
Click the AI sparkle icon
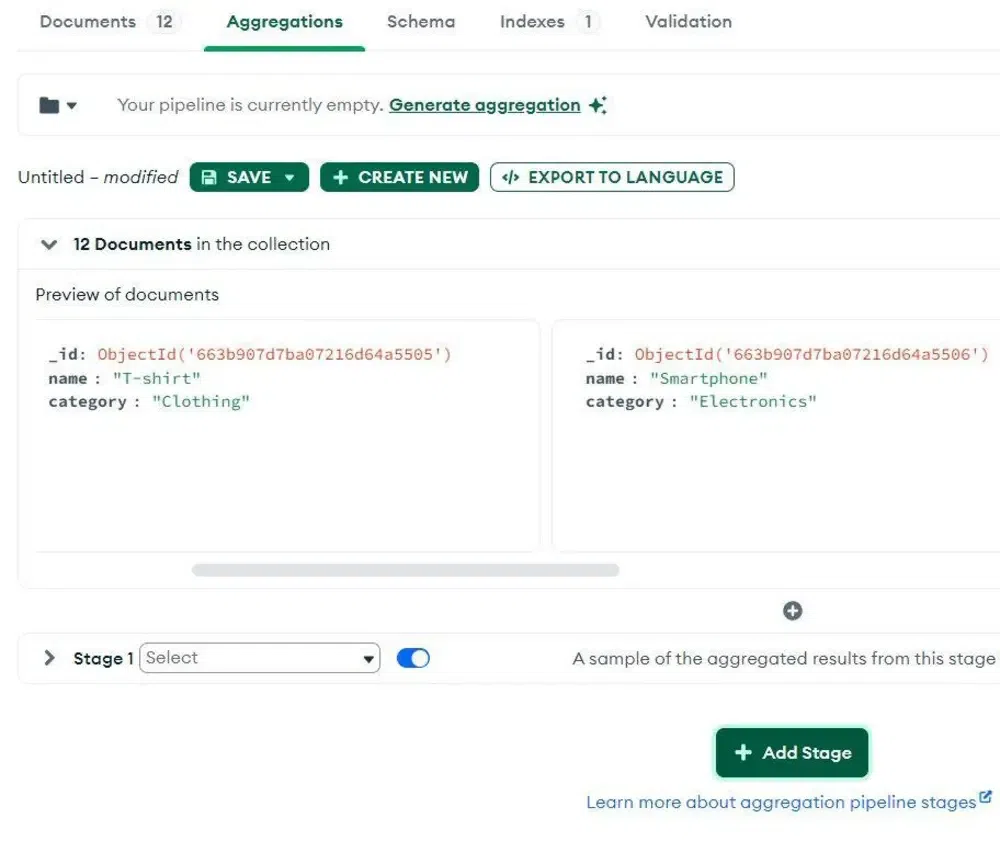(598, 105)
